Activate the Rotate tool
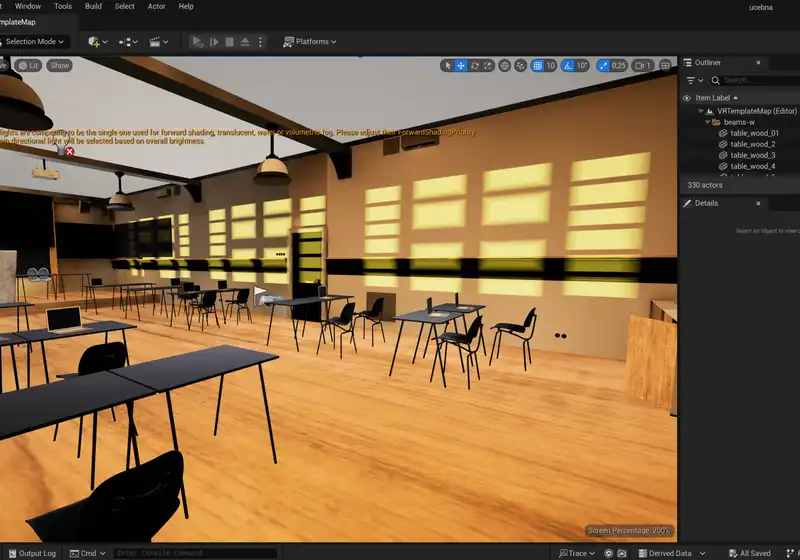800x560 pixels. [474, 66]
